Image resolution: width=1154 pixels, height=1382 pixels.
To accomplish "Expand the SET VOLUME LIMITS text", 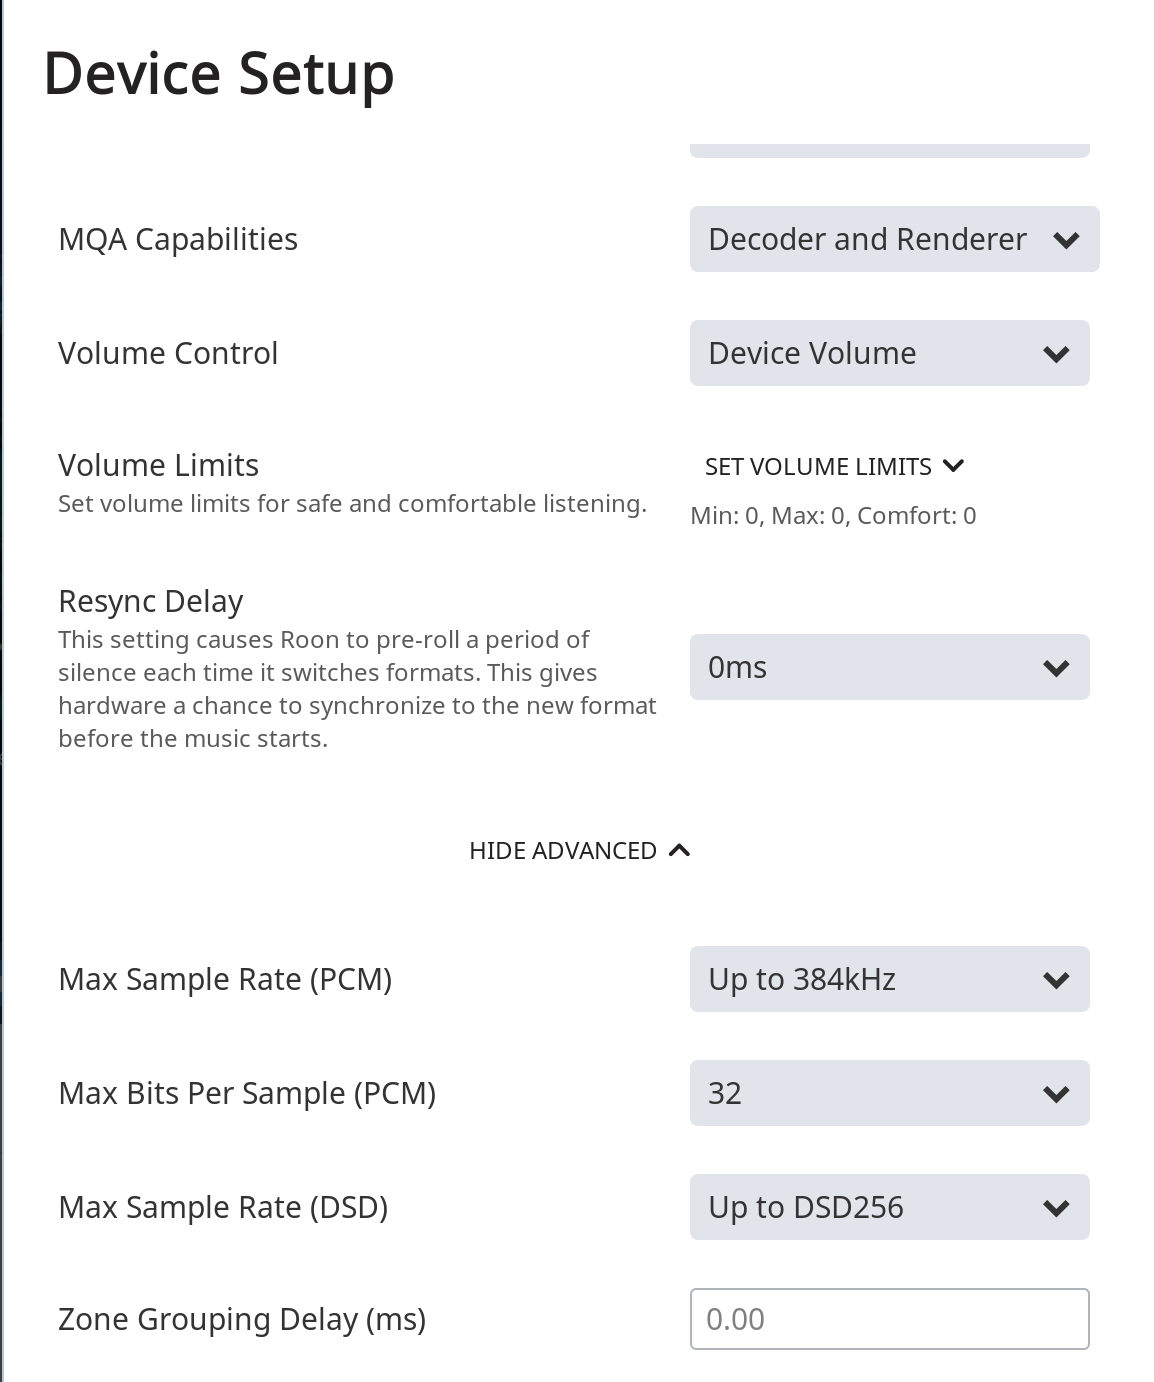I will pos(818,467).
